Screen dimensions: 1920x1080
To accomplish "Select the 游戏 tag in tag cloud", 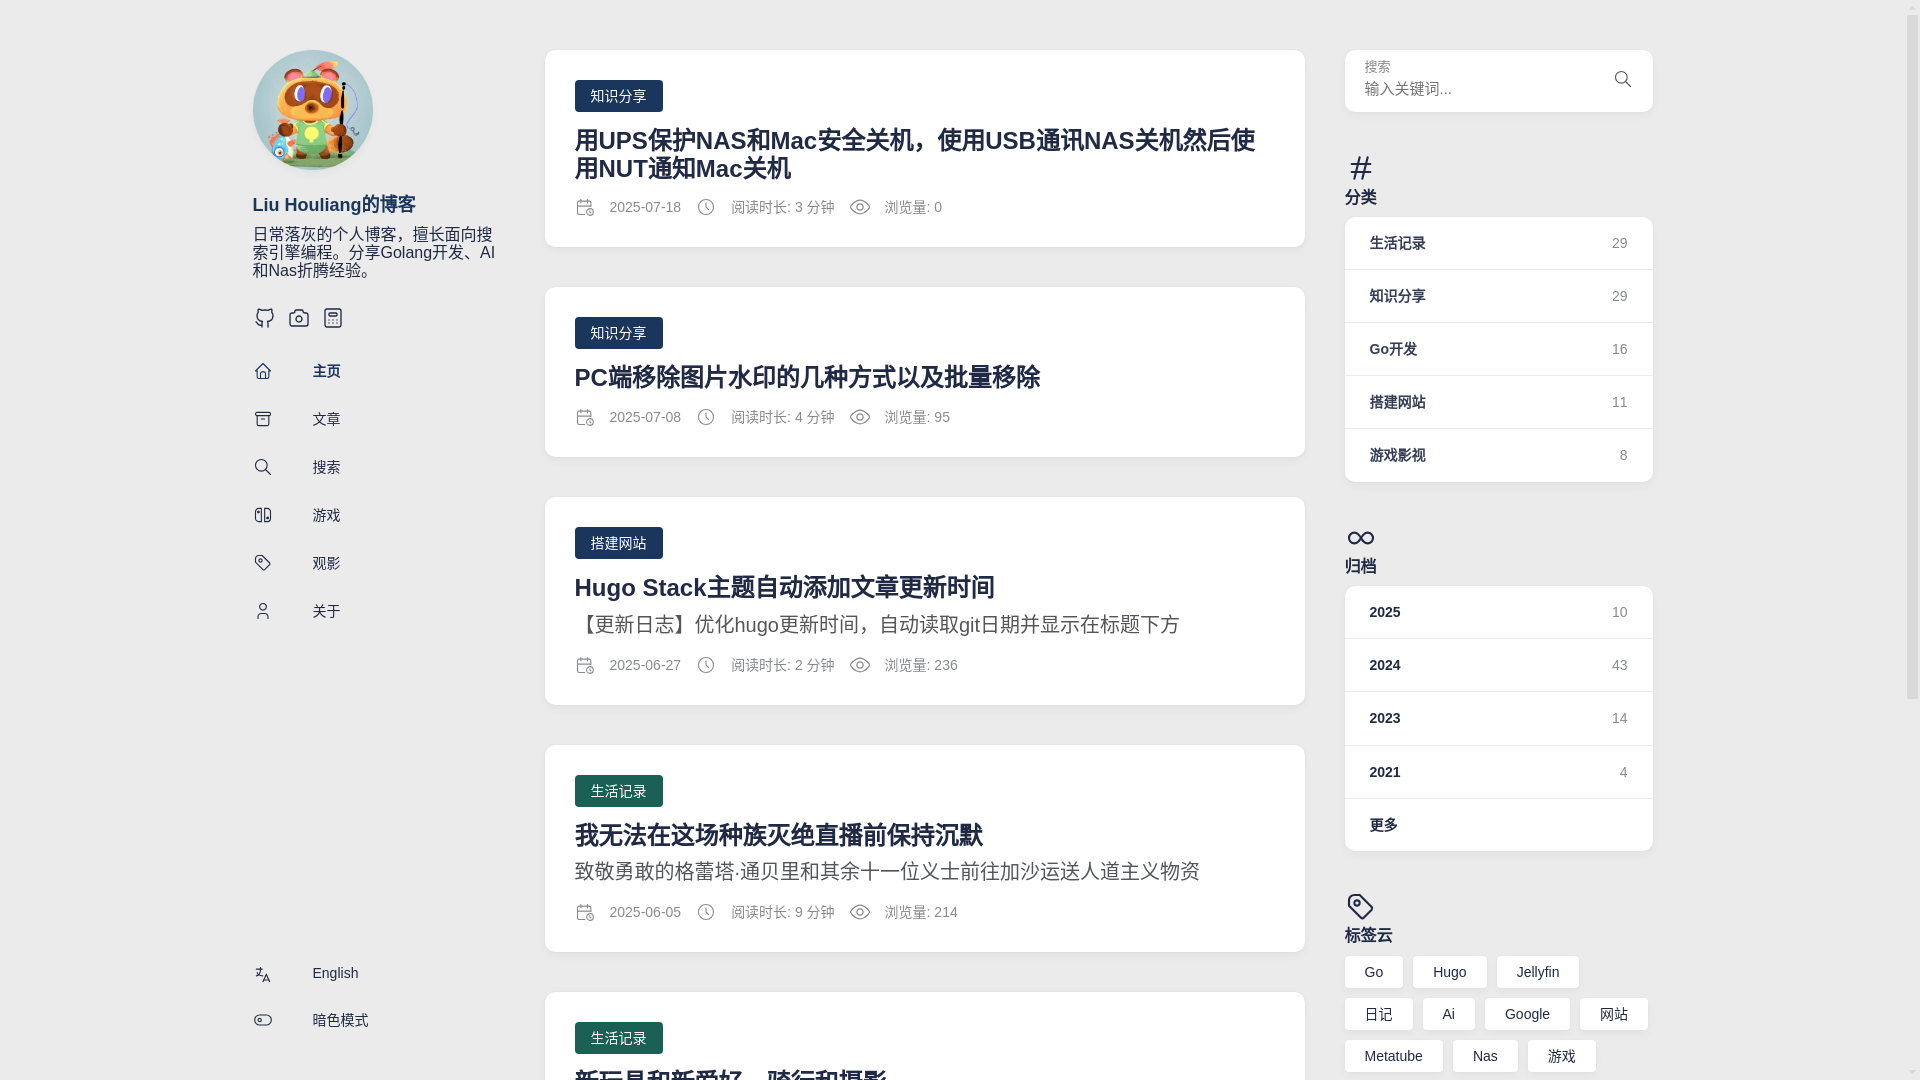I will (x=1561, y=1056).
